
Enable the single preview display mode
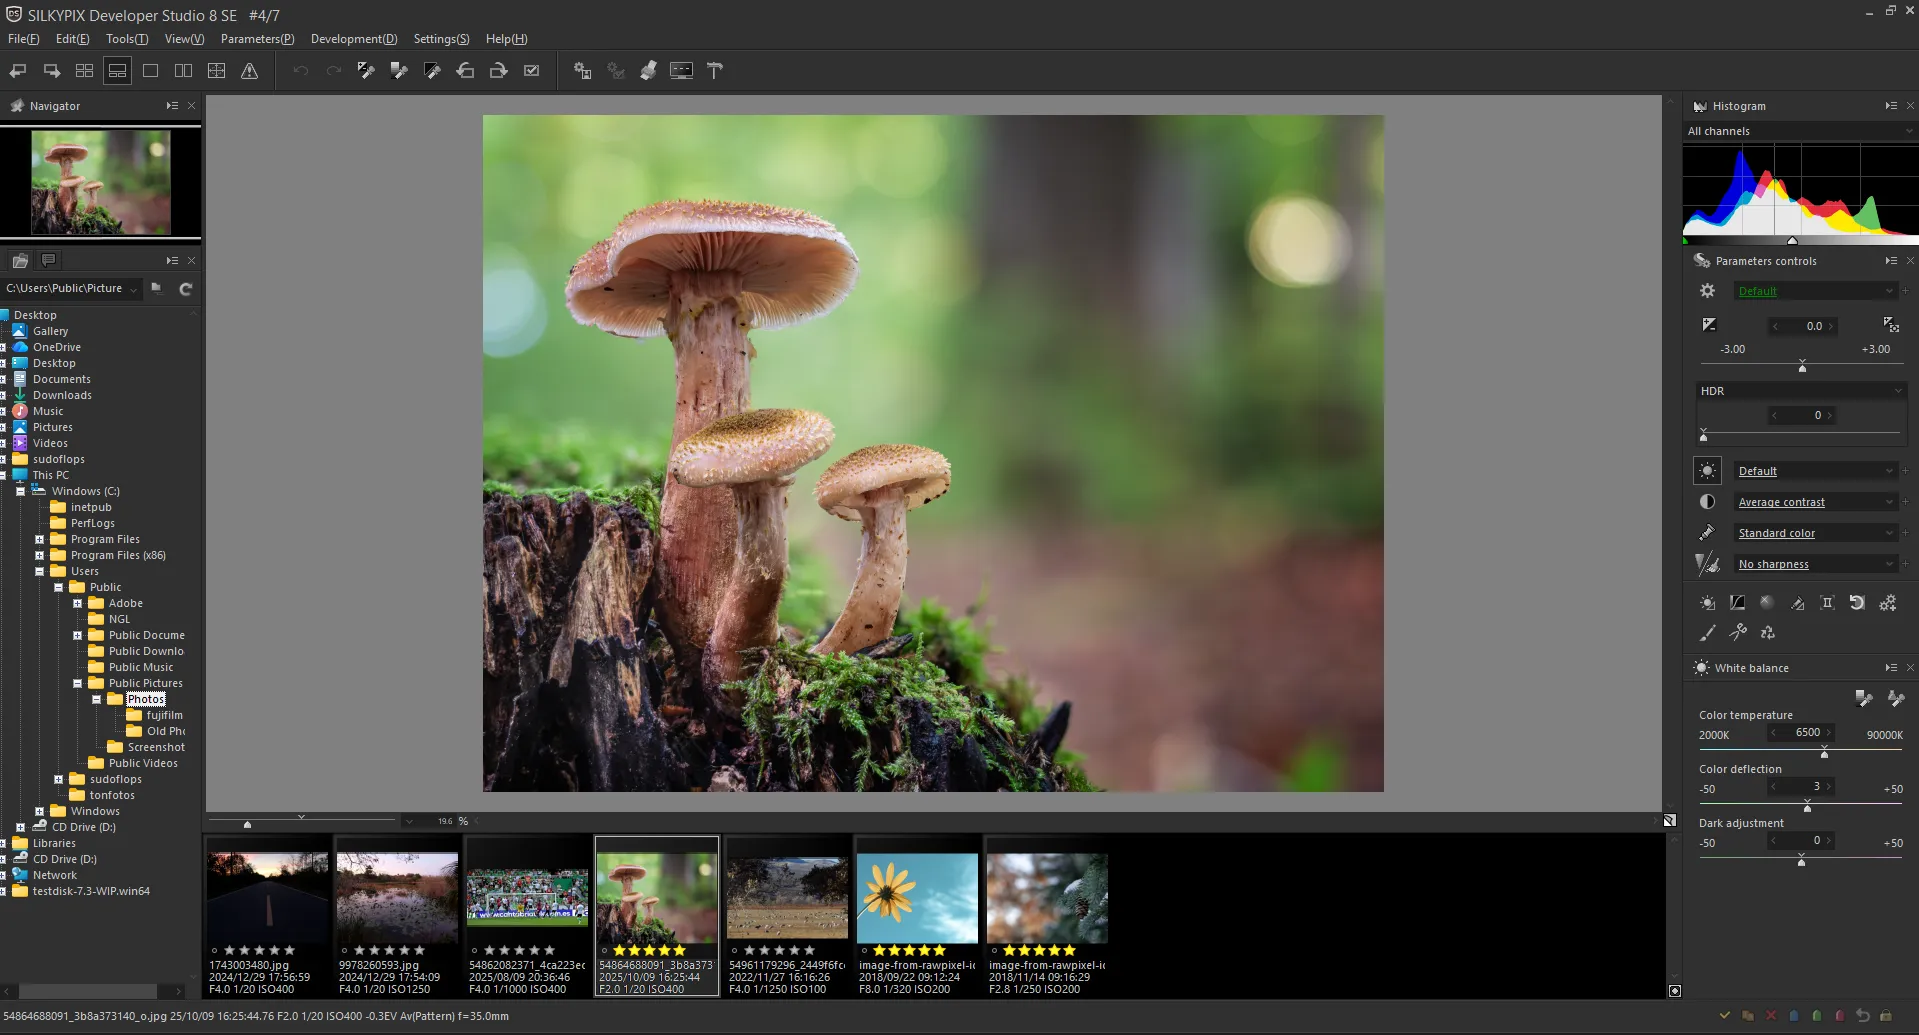coord(151,70)
